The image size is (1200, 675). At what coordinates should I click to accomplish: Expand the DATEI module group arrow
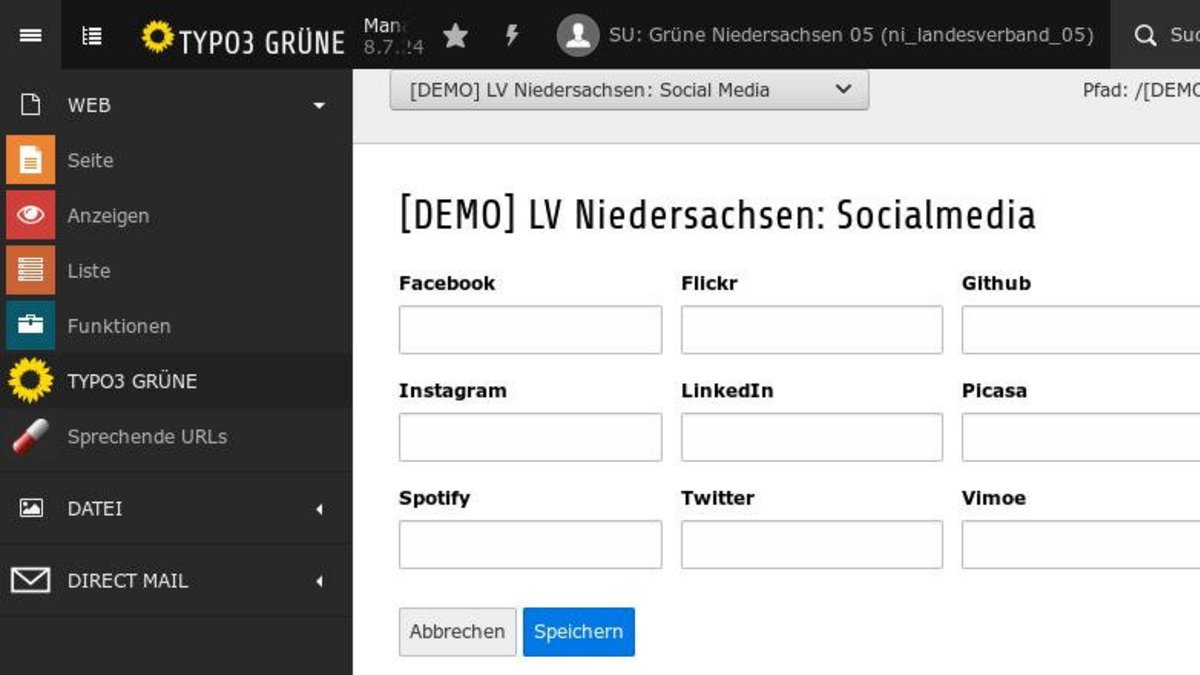[319, 509]
